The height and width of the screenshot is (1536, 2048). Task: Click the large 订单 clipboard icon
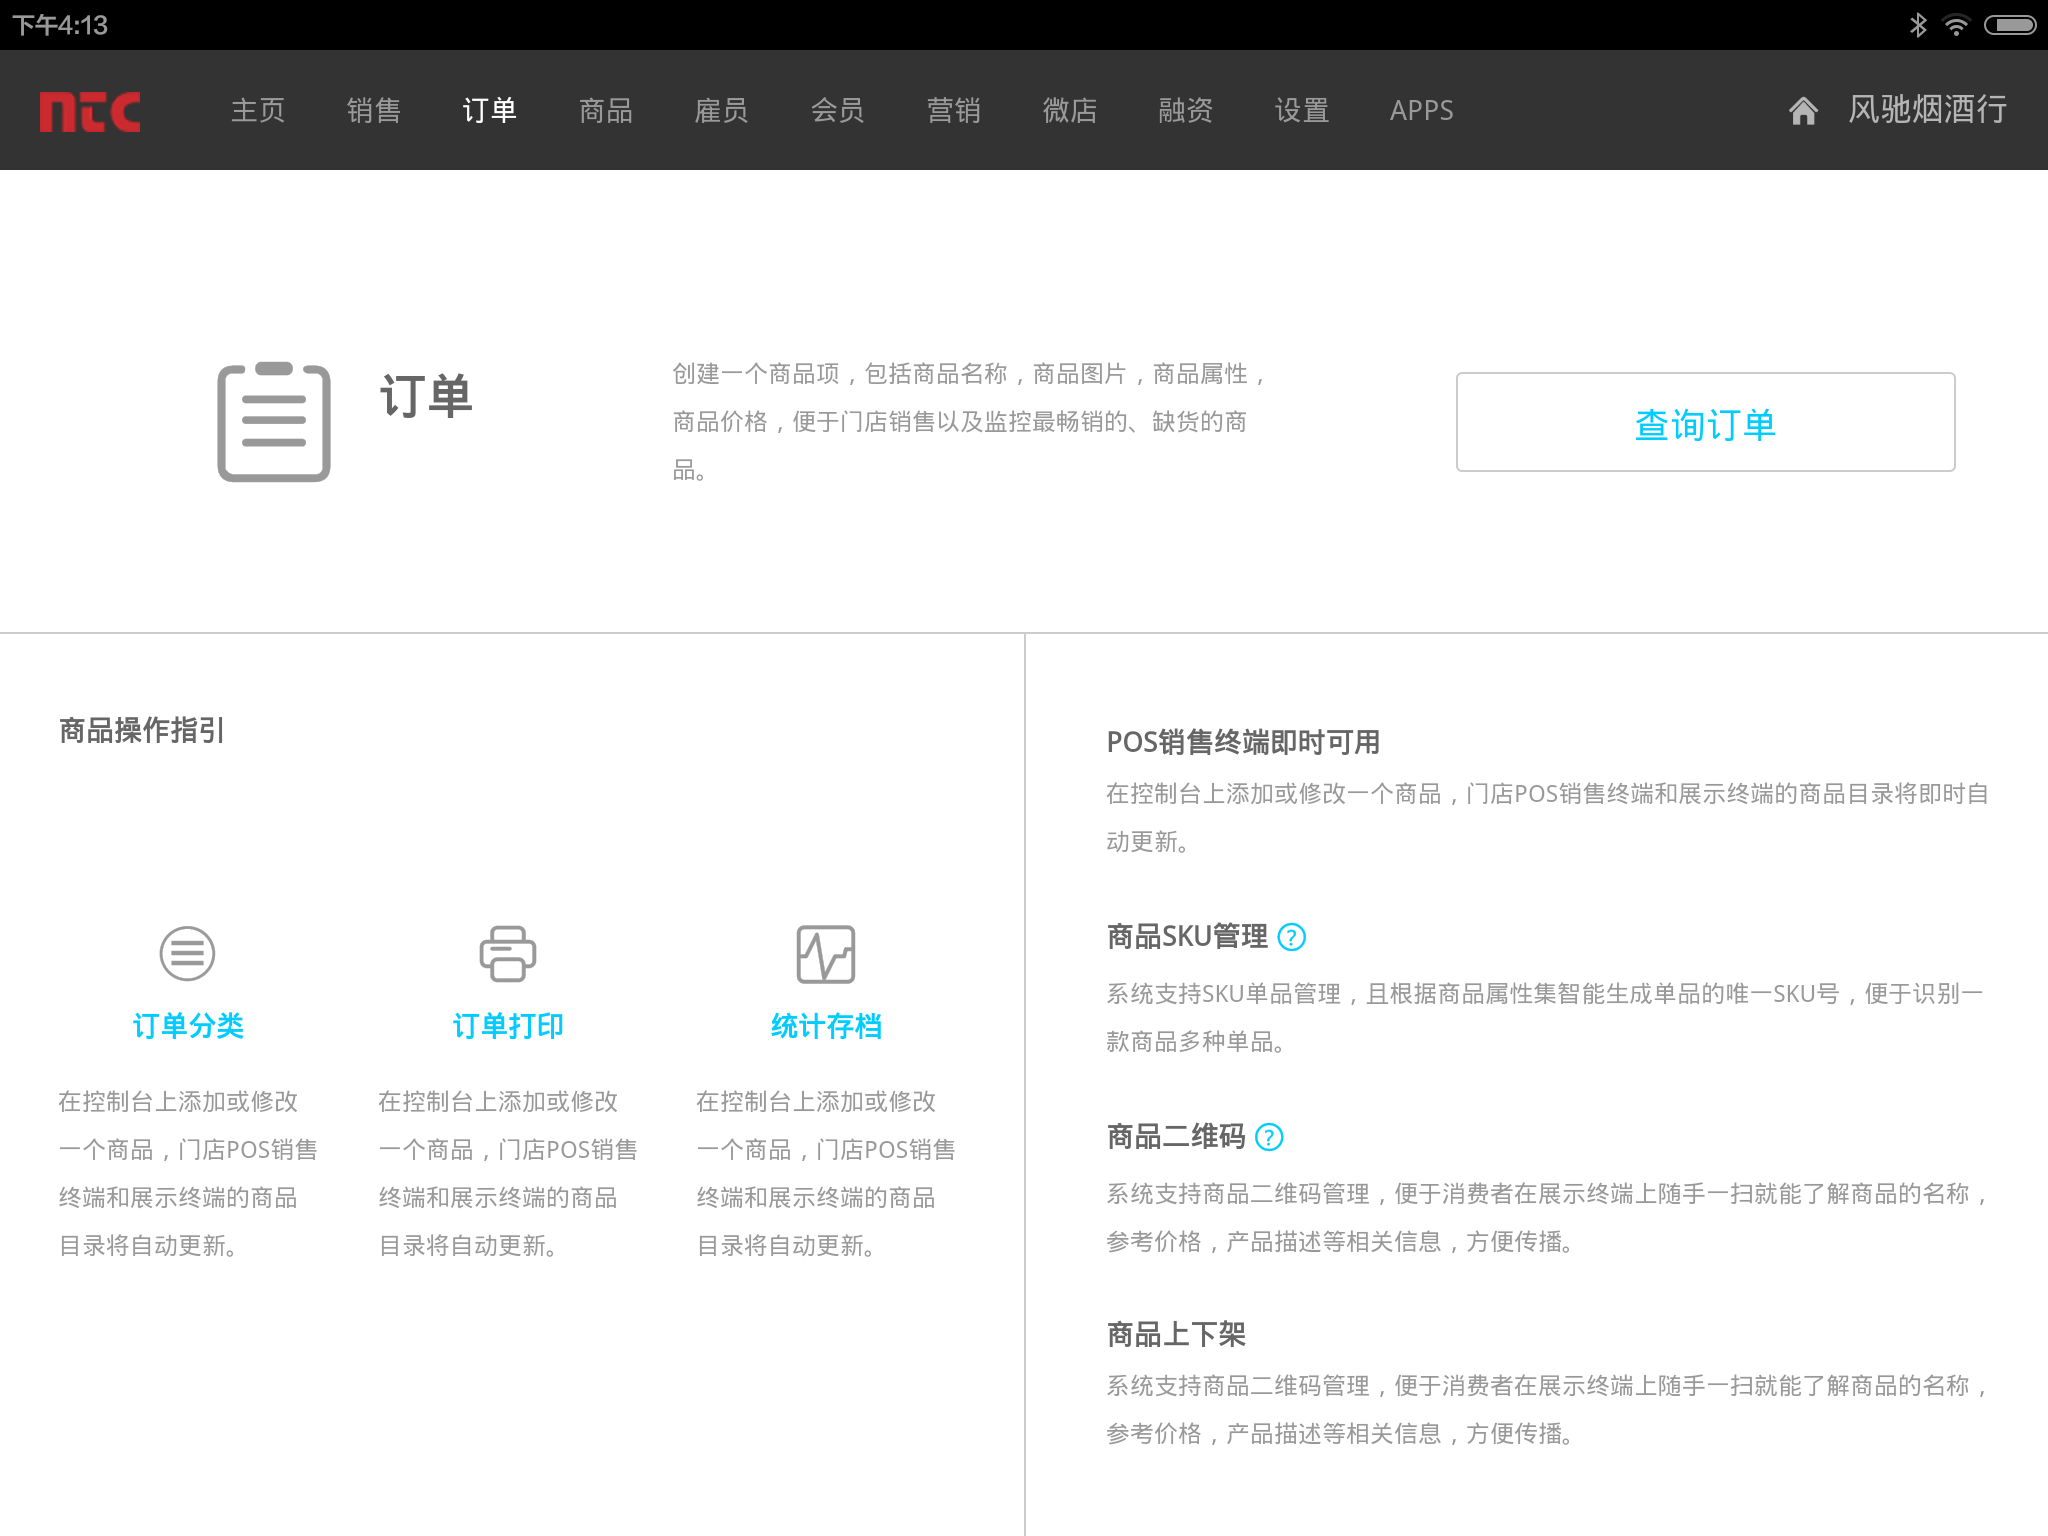coord(274,421)
